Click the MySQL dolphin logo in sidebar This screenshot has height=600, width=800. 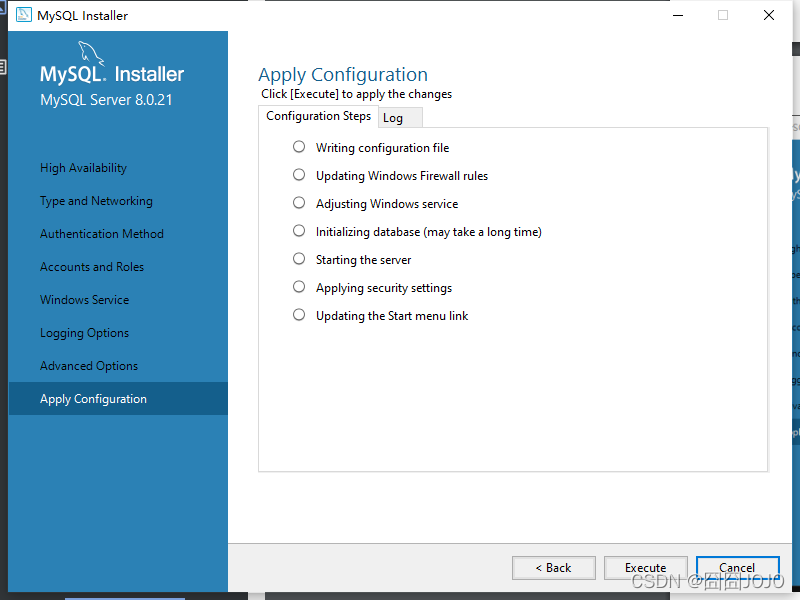91,53
